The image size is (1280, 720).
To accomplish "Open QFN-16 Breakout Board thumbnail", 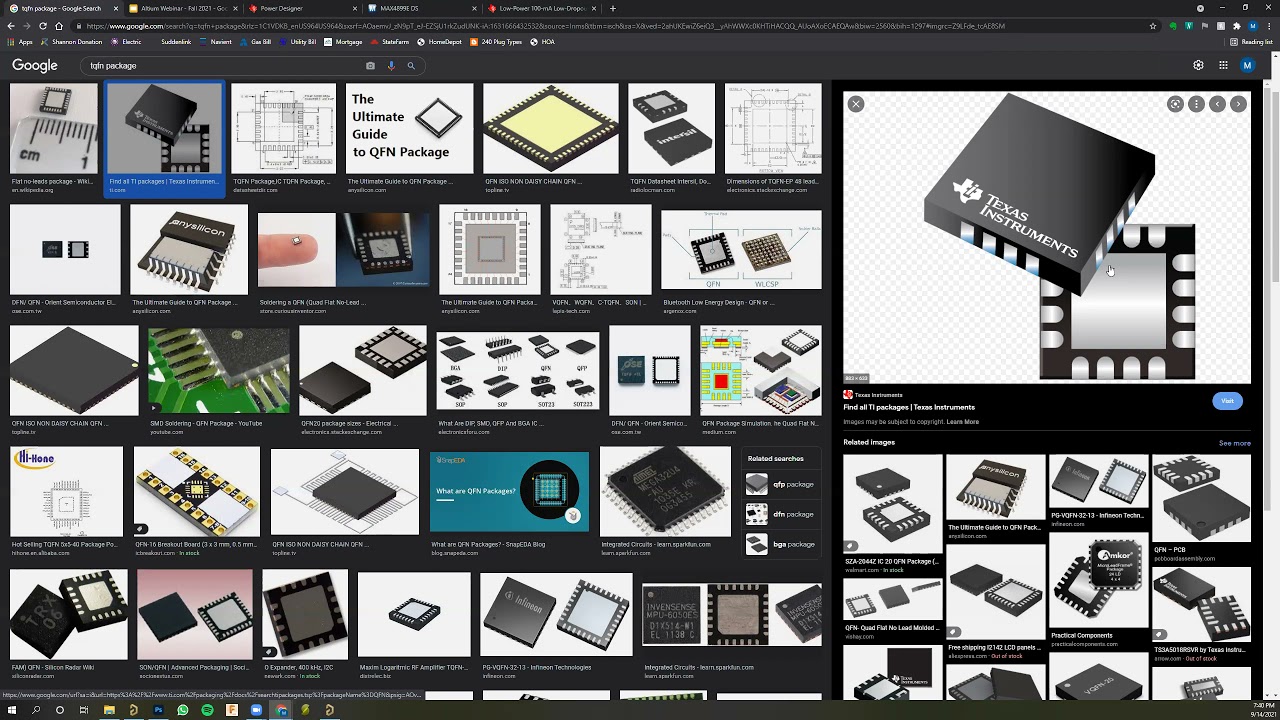I will pyautogui.click(x=196, y=492).
